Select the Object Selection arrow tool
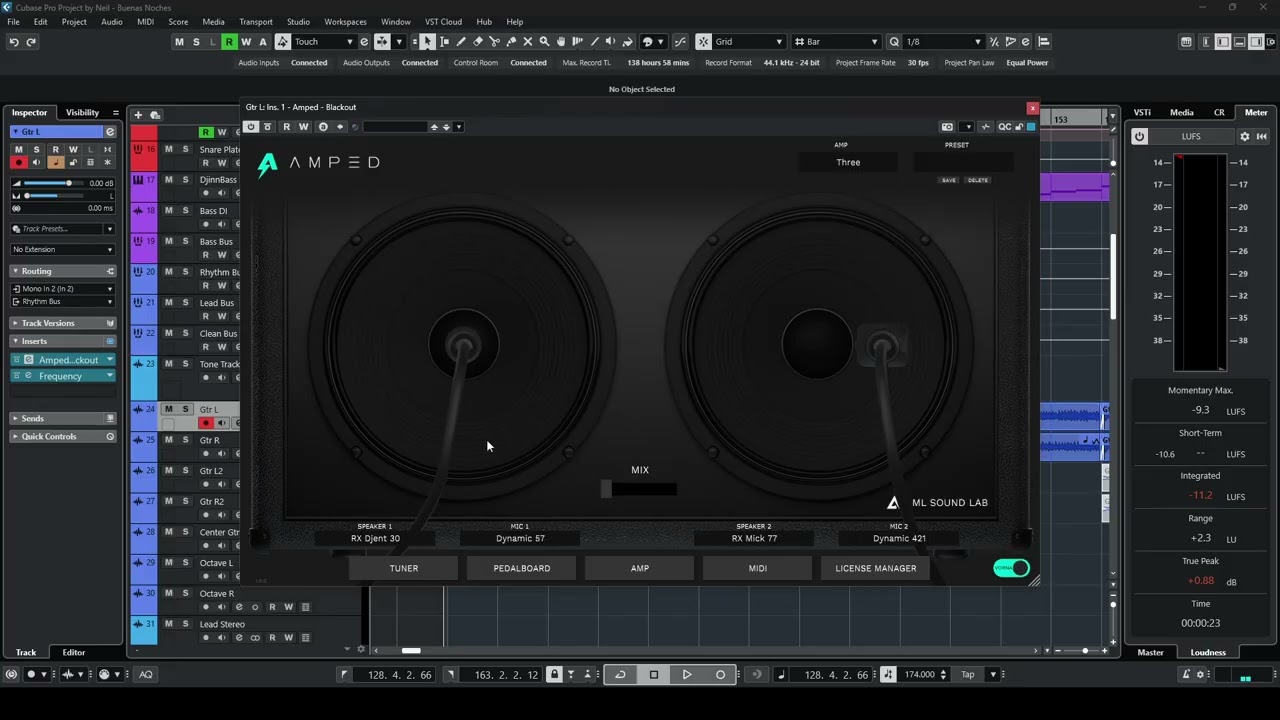This screenshot has height=720, width=1280. (427, 42)
